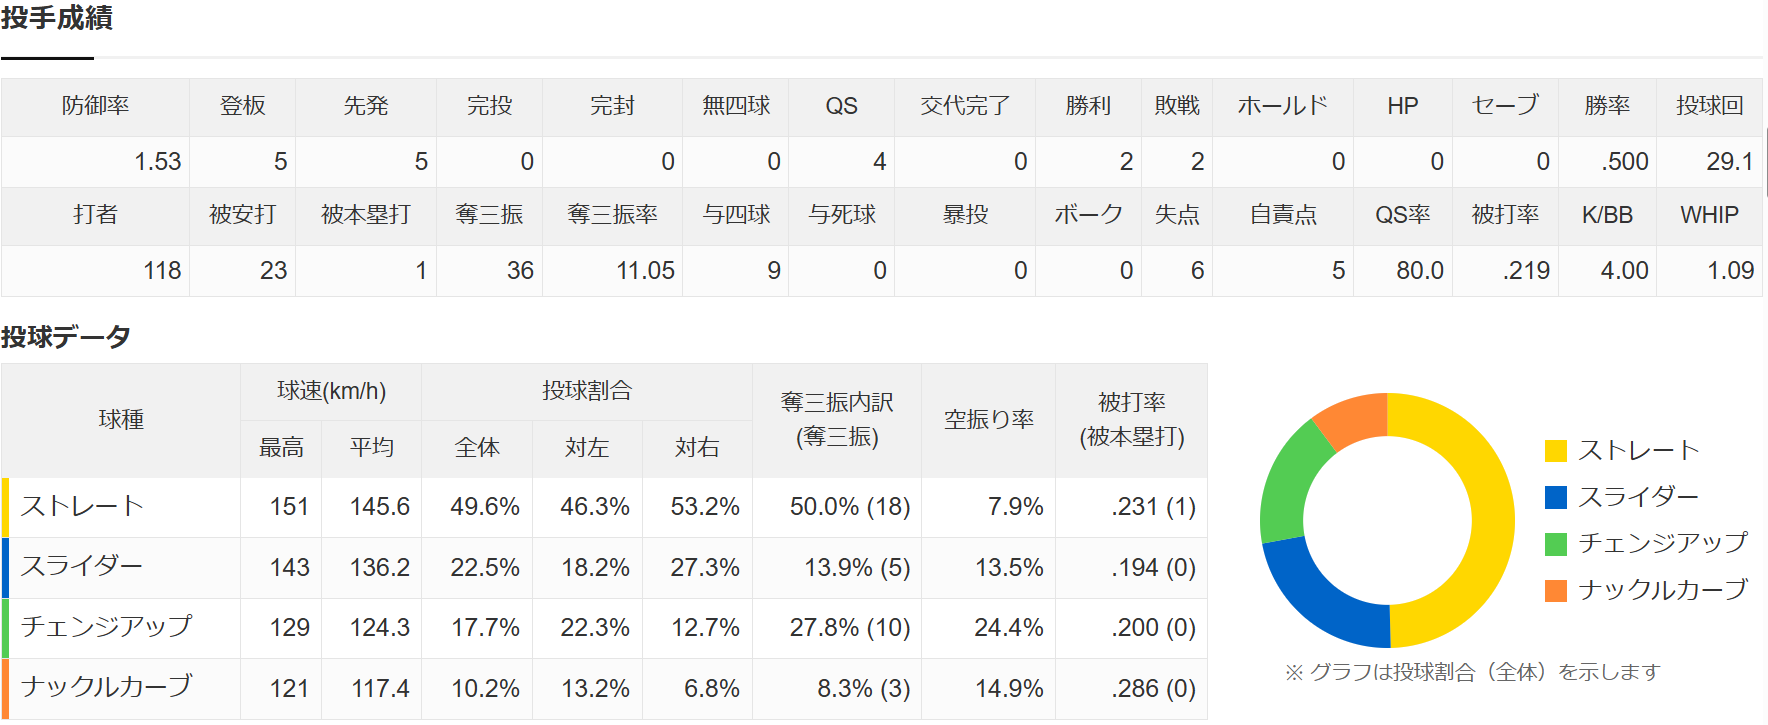Click the 投手成績 section heading

[x=57, y=18]
